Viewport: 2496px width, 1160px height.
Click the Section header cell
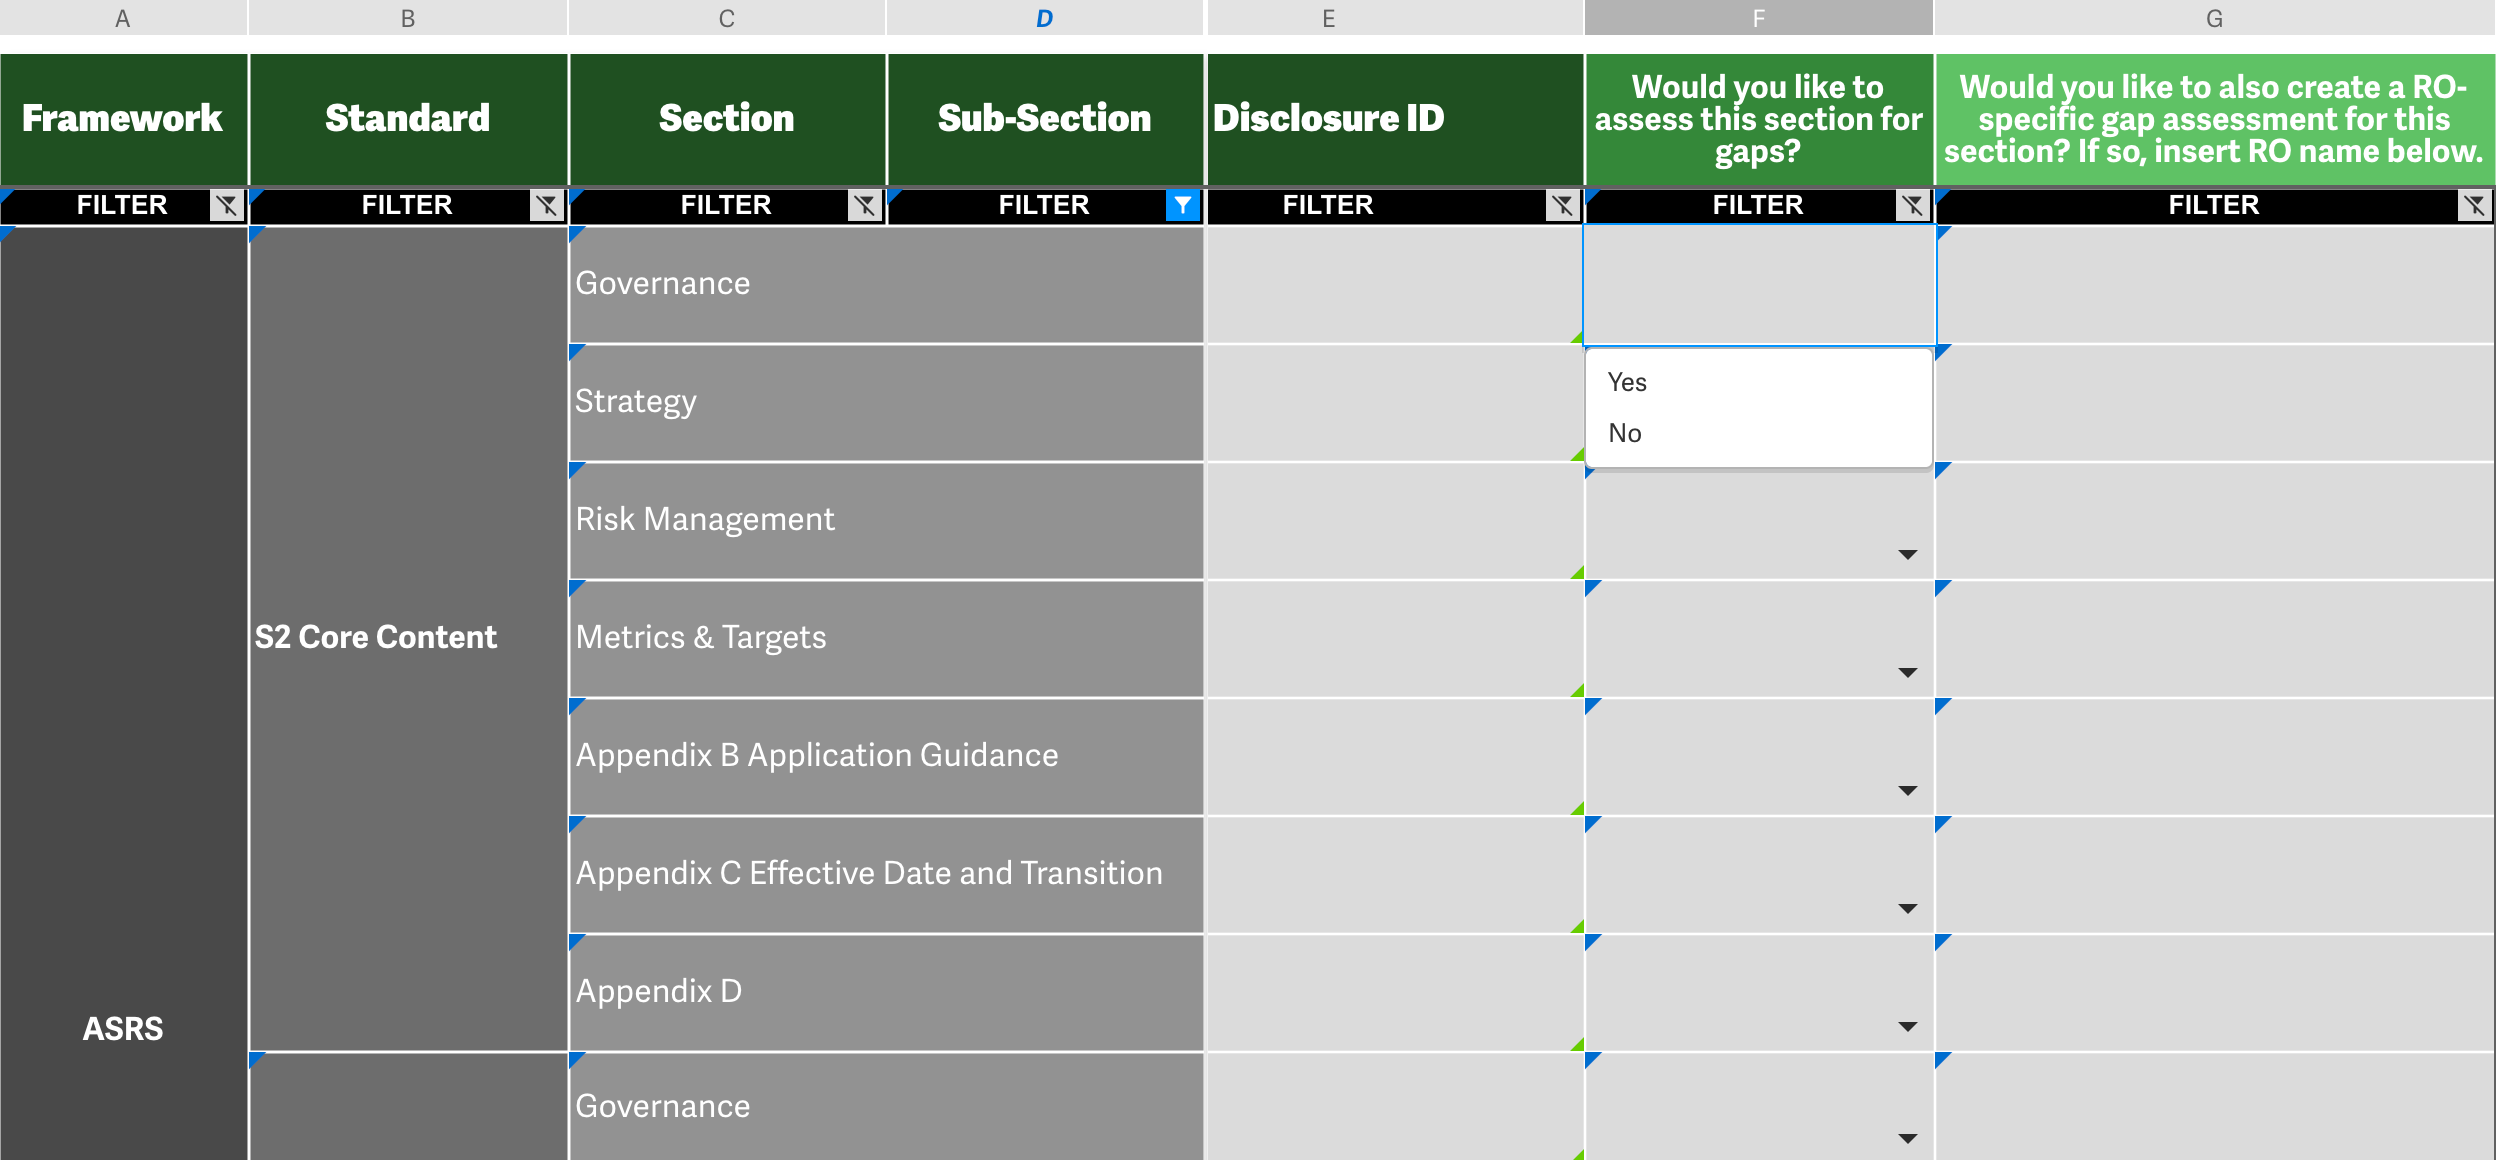point(727,119)
